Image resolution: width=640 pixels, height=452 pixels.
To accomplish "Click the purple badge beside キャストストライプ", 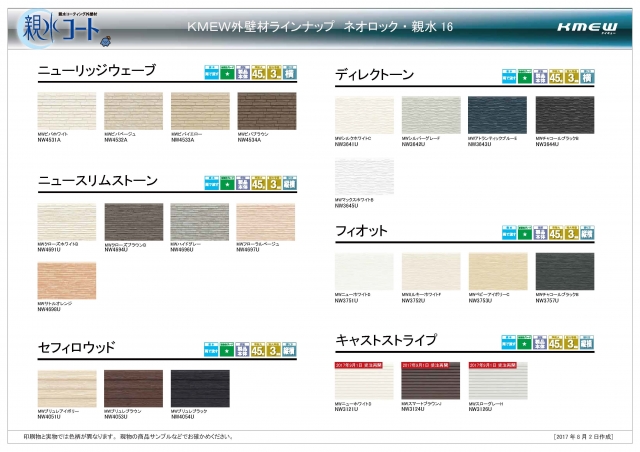I will [x=540, y=342].
